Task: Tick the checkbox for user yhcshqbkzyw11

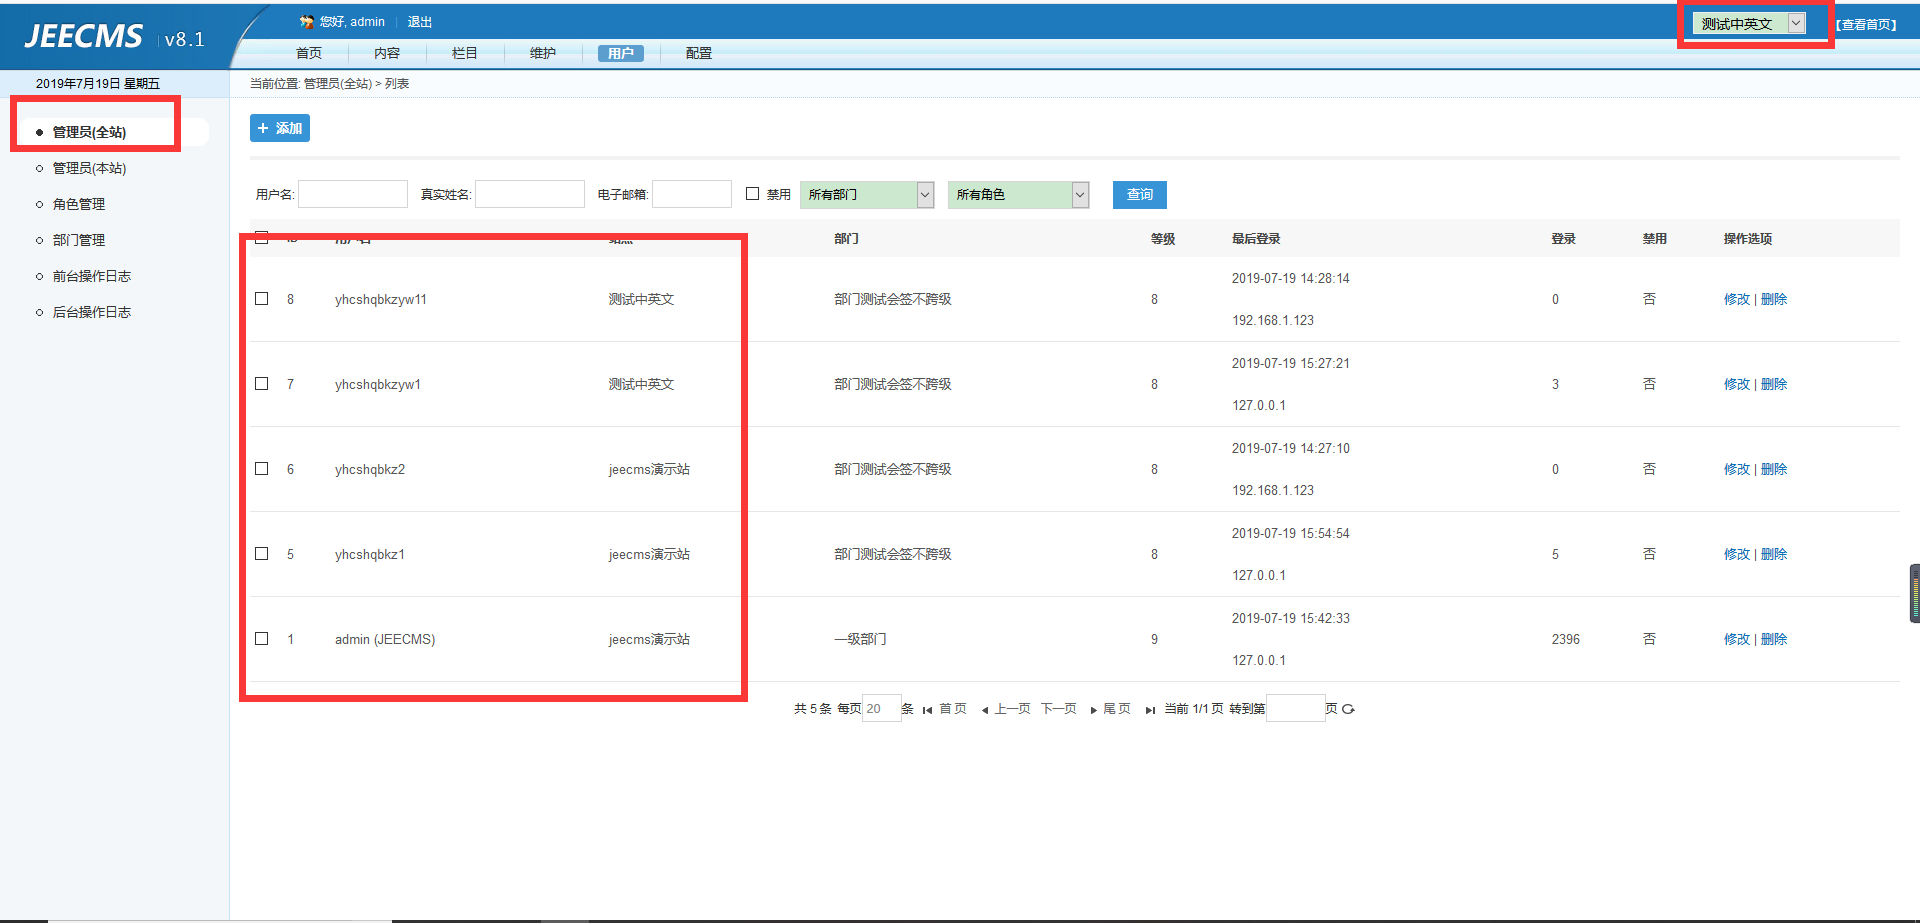Action: coord(262,299)
